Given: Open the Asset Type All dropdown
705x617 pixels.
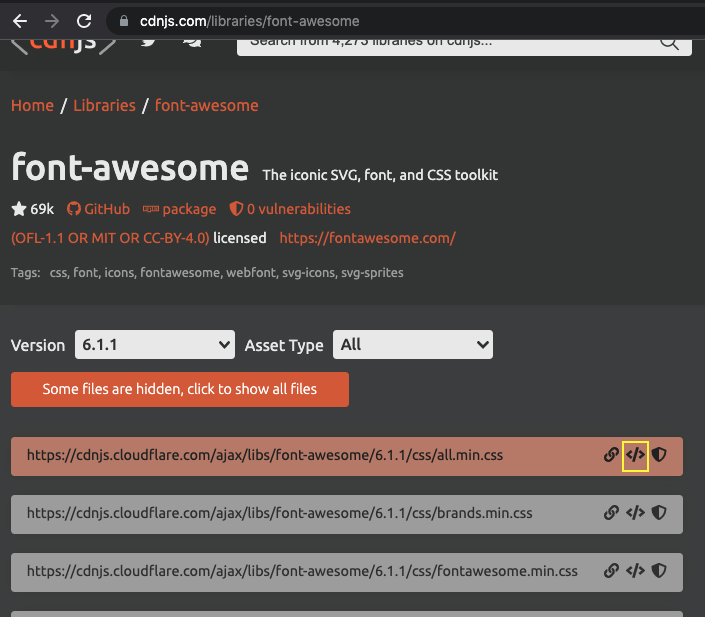Looking at the screenshot, I should [x=413, y=344].
